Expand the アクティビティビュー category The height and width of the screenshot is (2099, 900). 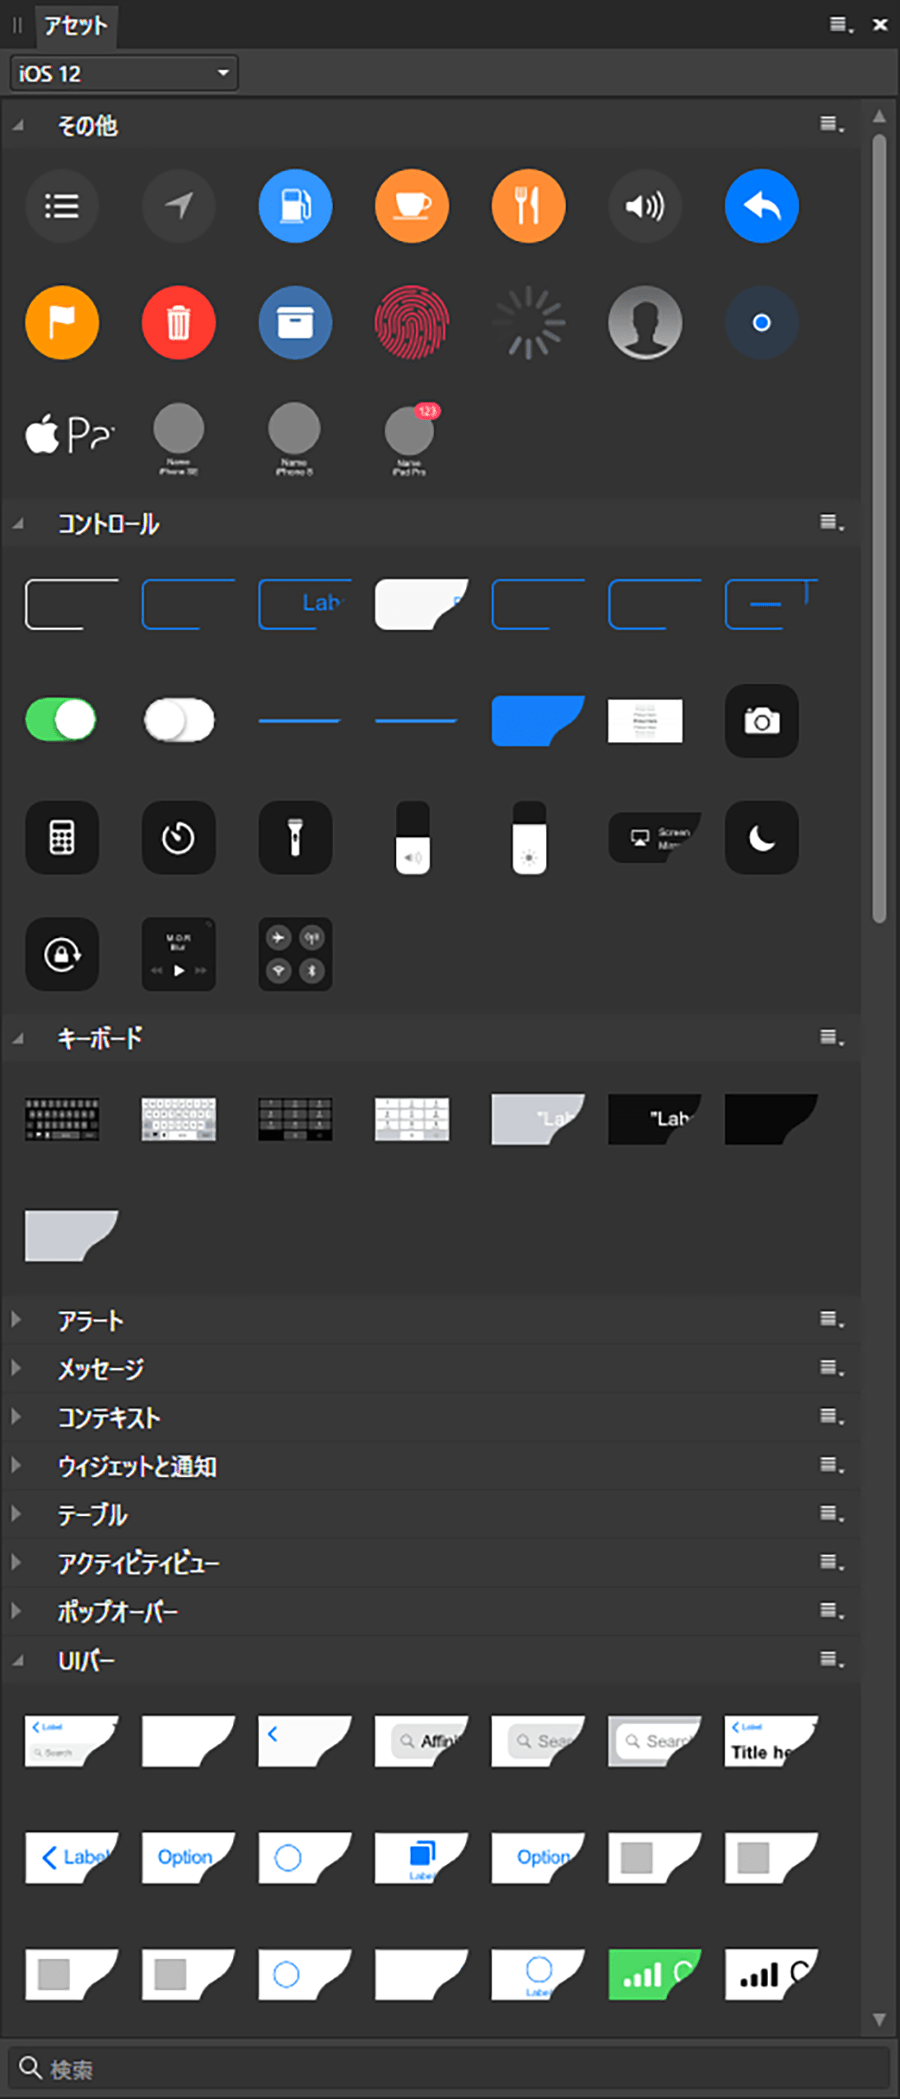17,1563
